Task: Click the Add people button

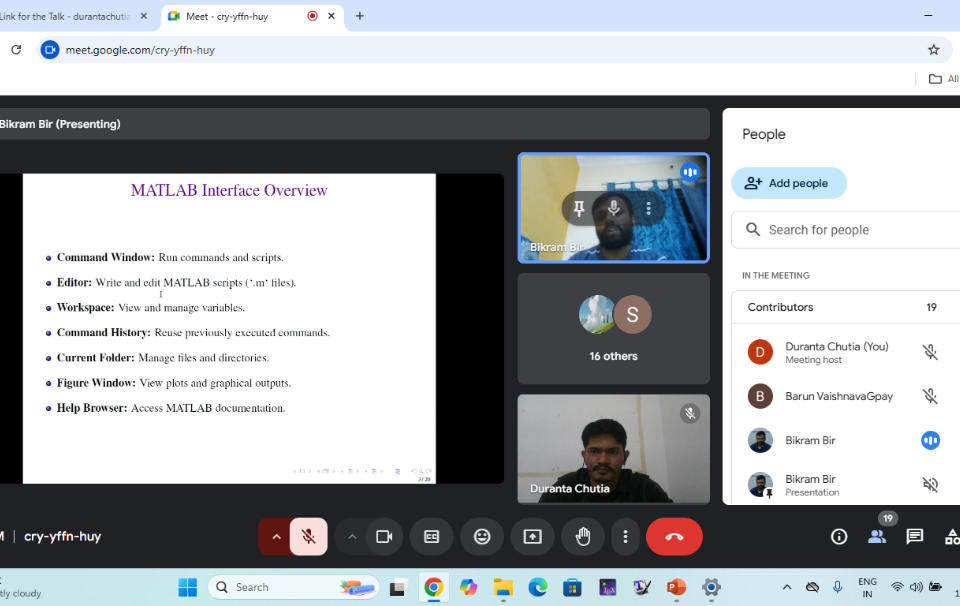Action: 788,183
